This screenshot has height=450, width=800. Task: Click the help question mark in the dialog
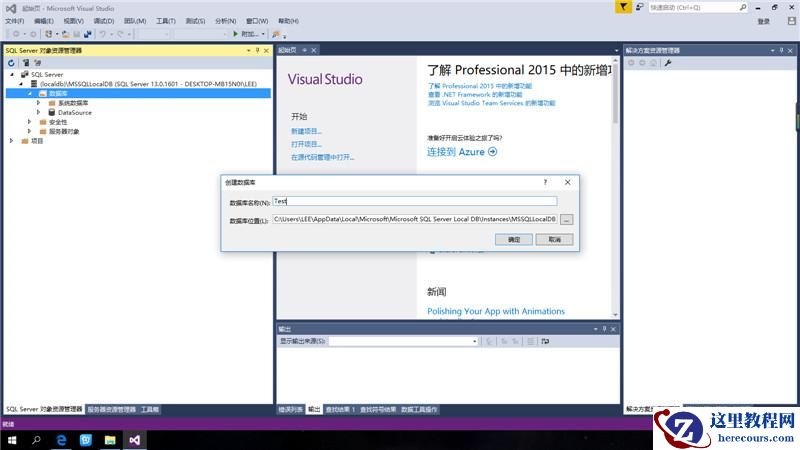pos(545,182)
